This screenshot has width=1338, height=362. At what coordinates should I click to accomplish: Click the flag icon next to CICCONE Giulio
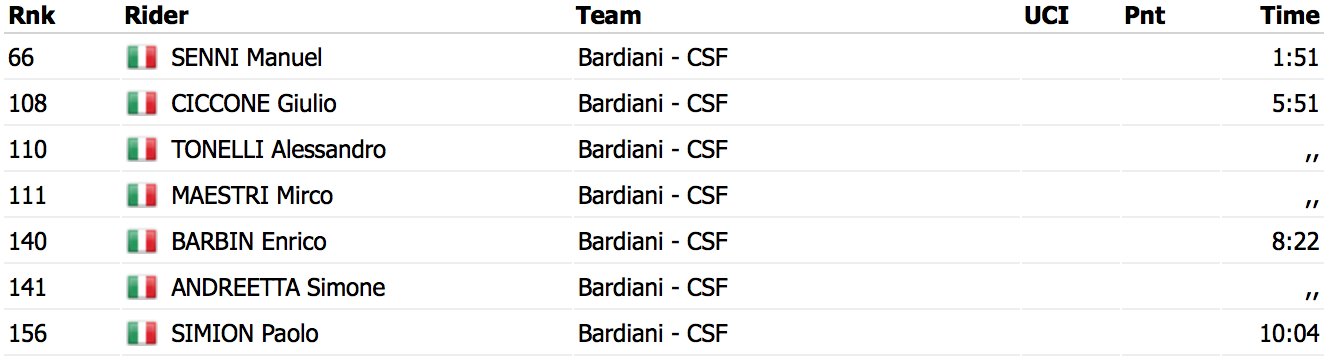[x=142, y=104]
